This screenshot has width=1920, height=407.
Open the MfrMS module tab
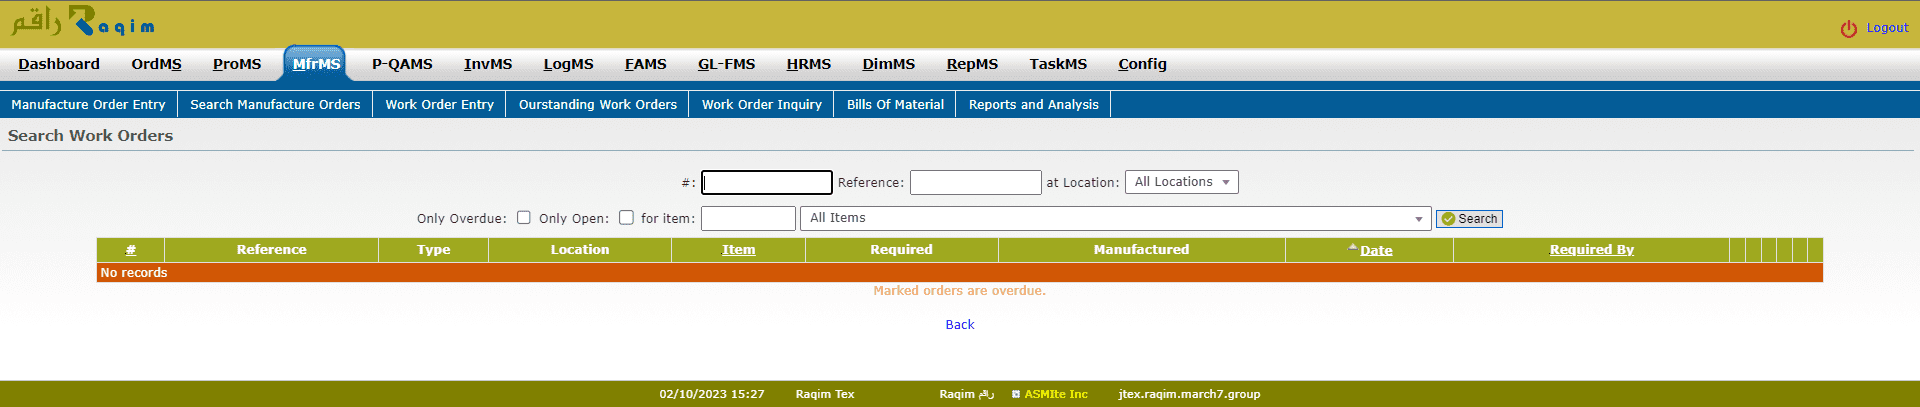[316, 64]
